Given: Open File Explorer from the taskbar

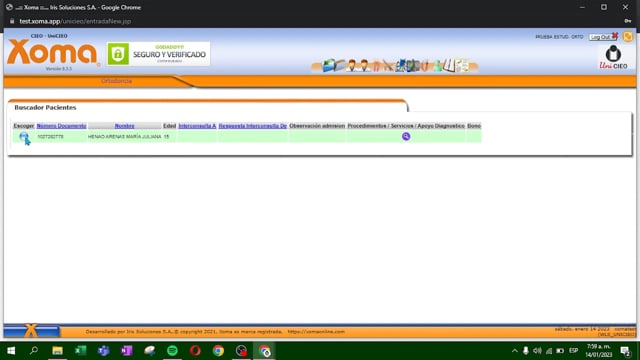Looking at the screenshot, I should coord(57,351).
